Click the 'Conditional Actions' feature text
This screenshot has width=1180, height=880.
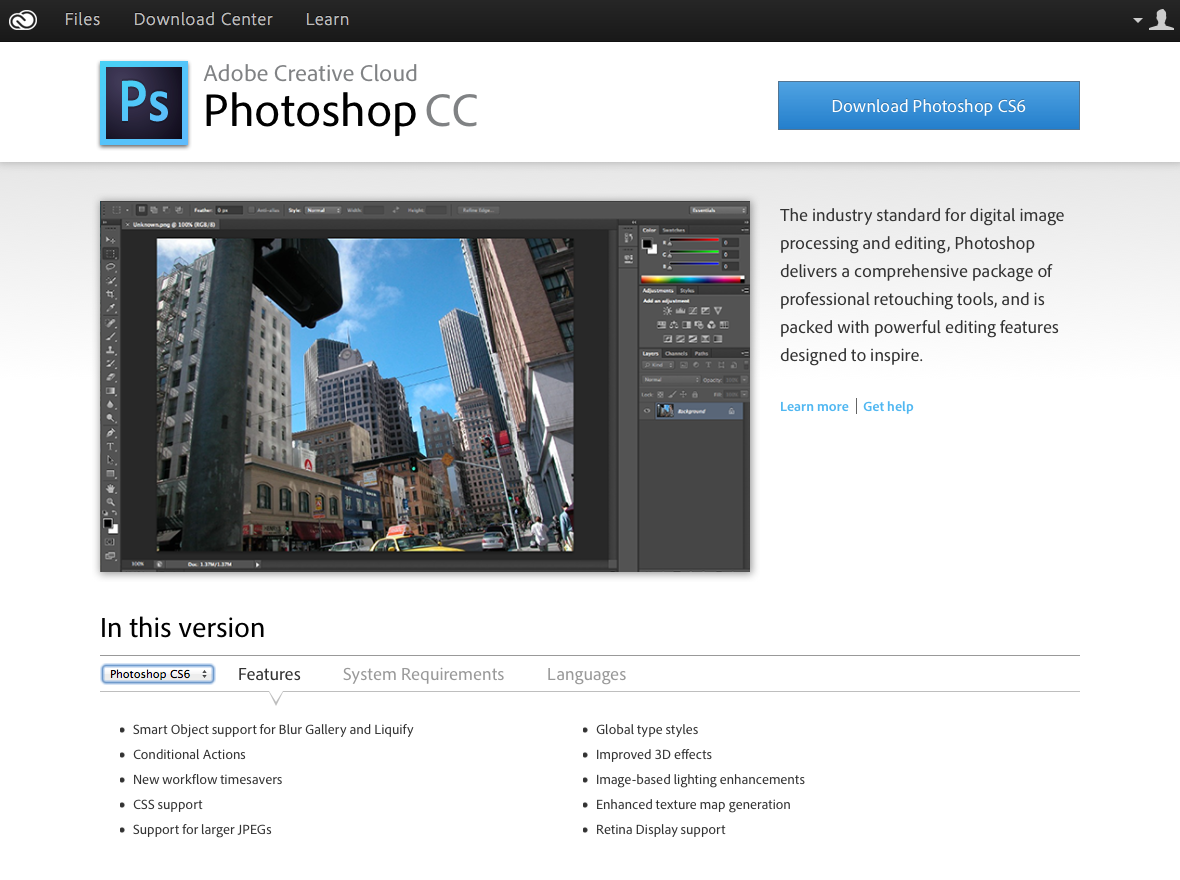click(189, 754)
